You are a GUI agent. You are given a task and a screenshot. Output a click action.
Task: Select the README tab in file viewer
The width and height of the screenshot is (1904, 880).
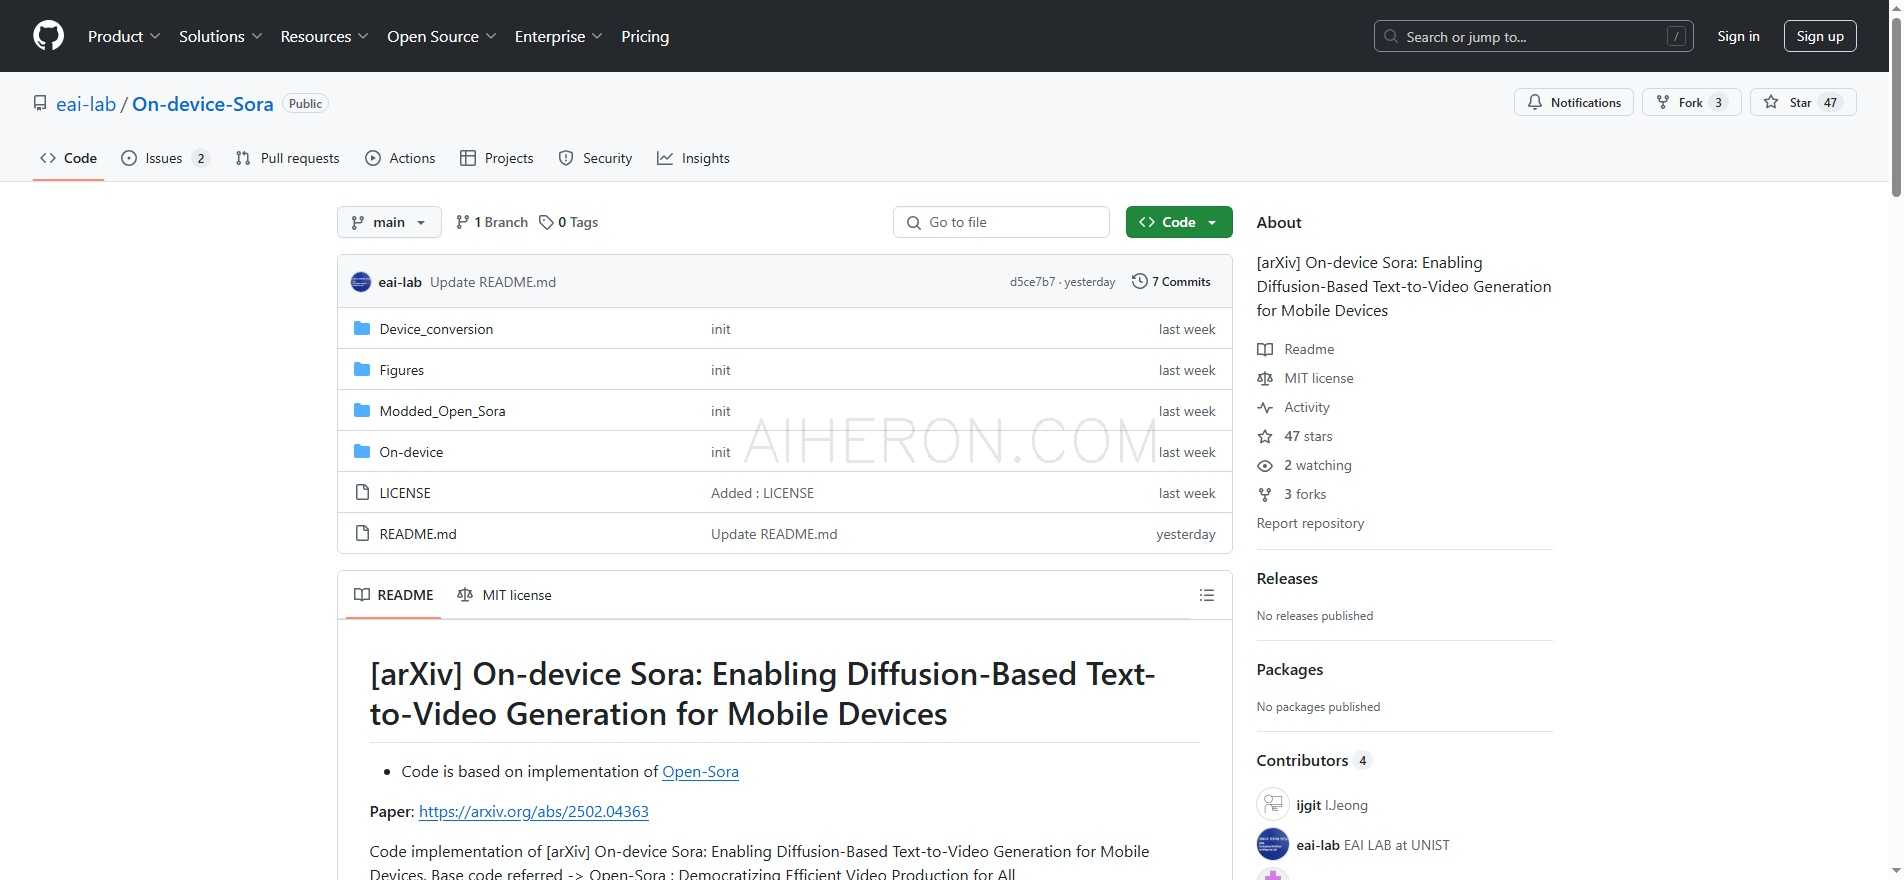394,595
